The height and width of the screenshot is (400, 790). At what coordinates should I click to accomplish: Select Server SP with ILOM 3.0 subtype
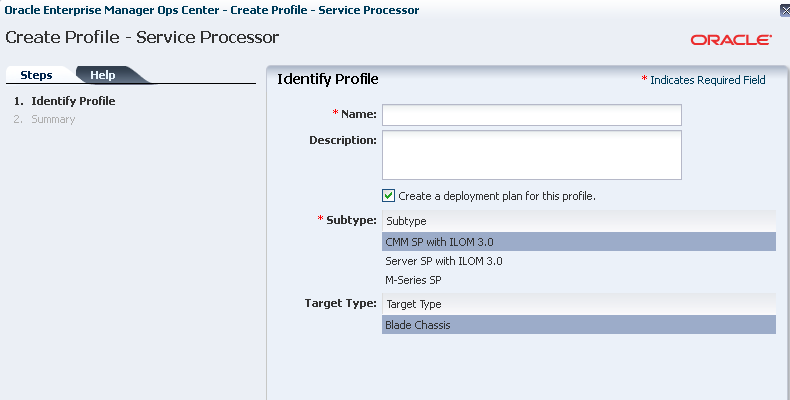coord(578,261)
